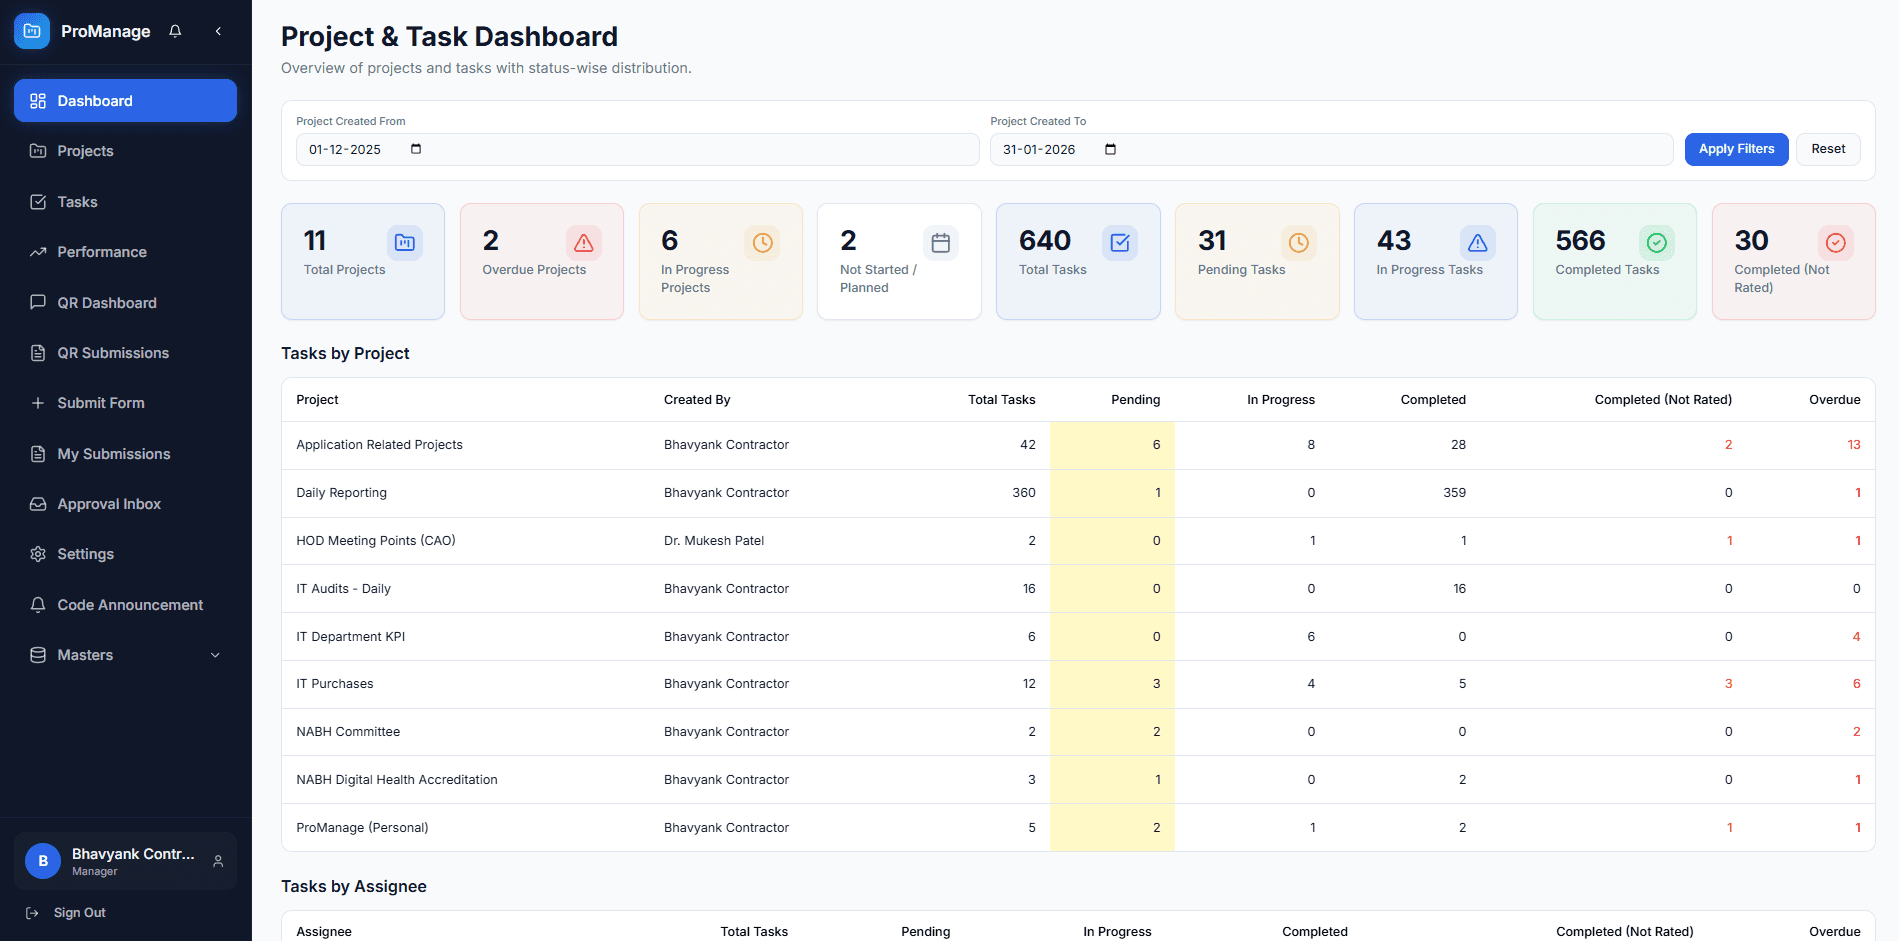Collapse the sidebar using the chevron
The image size is (1899, 941).
click(x=218, y=31)
